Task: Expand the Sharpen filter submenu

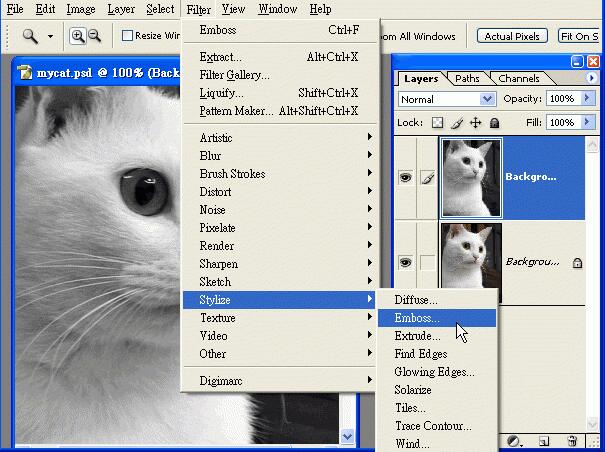Action: click(279, 264)
